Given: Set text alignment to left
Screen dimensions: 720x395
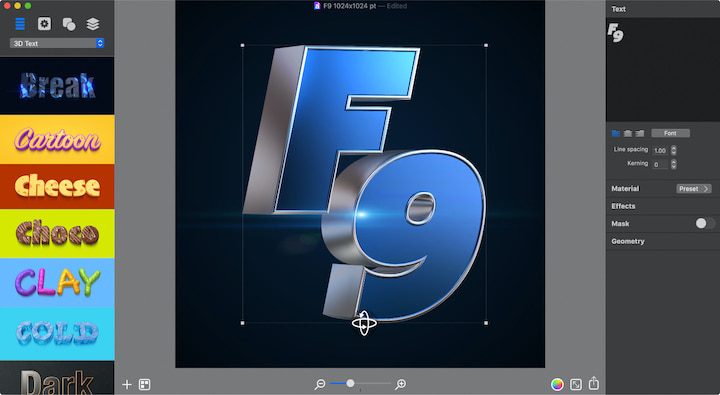Looking at the screenshot, I should click(x=616, y=133).
